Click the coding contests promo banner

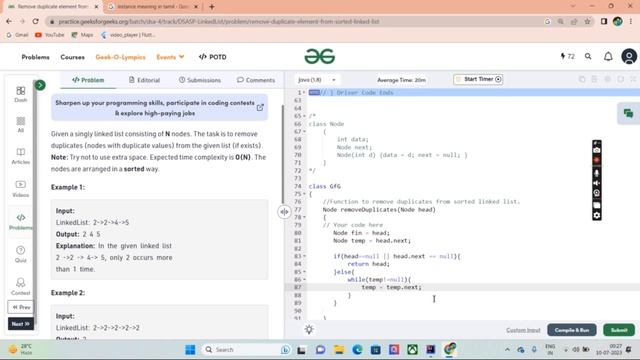(159, 108)
